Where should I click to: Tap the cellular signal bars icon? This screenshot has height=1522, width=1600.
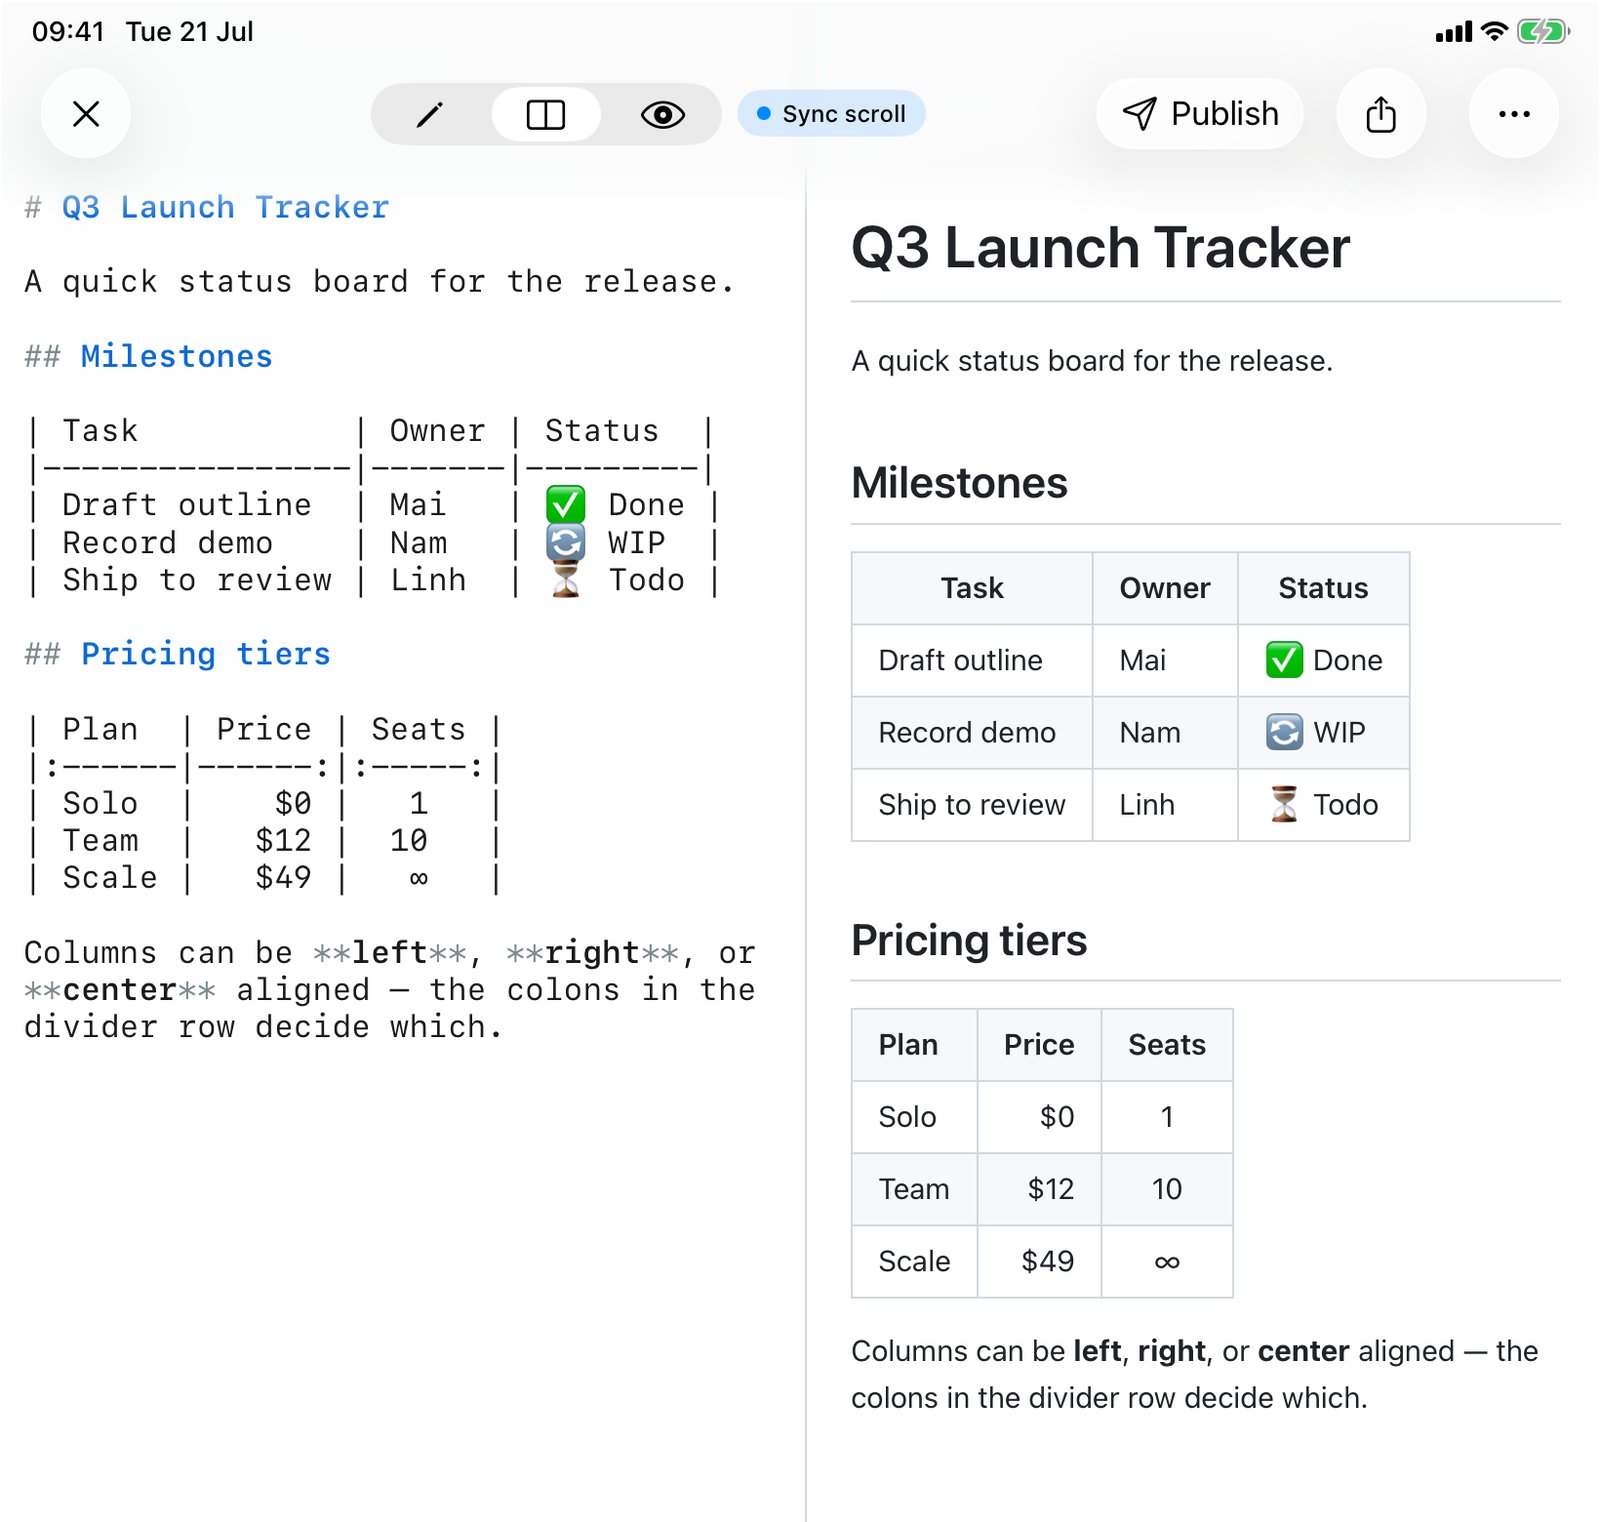[1454, 33]
